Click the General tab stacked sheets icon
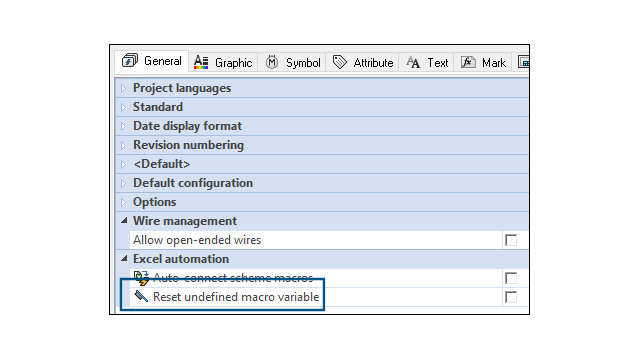This screenshot has height=360, width=640. pyautogui.click(x=130, y=61)
